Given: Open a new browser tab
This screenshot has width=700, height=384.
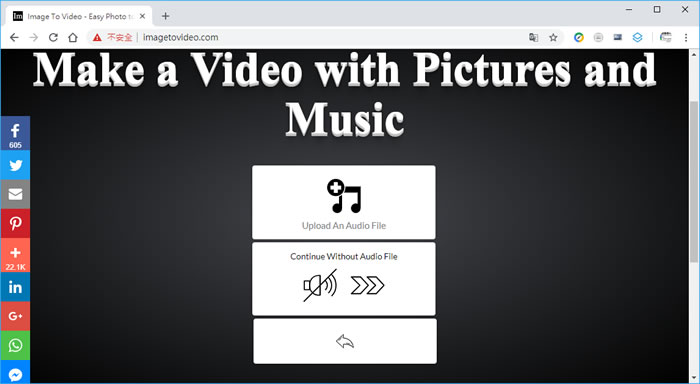Looking at the screenshot, I should click(166, 16).
